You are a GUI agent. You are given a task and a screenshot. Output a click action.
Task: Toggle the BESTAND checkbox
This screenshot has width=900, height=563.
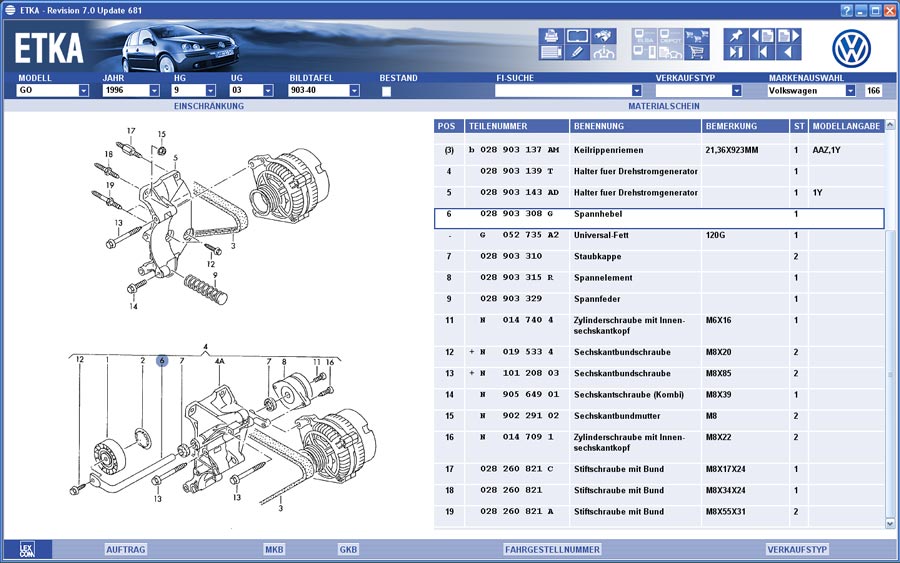pyautogui.click(x=387, y=91)
